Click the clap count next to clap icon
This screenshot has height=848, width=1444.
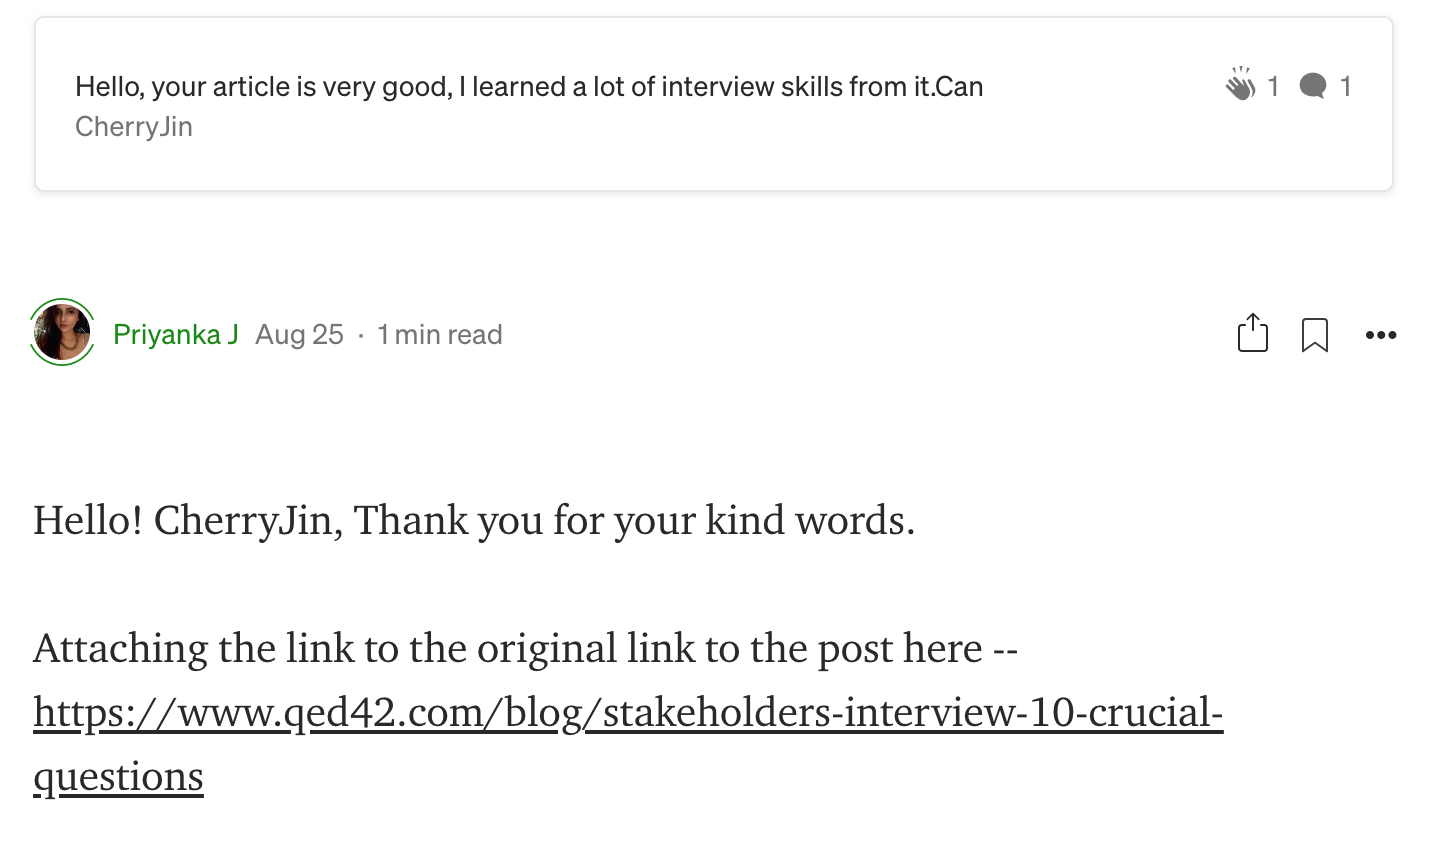coord(1273,86)
